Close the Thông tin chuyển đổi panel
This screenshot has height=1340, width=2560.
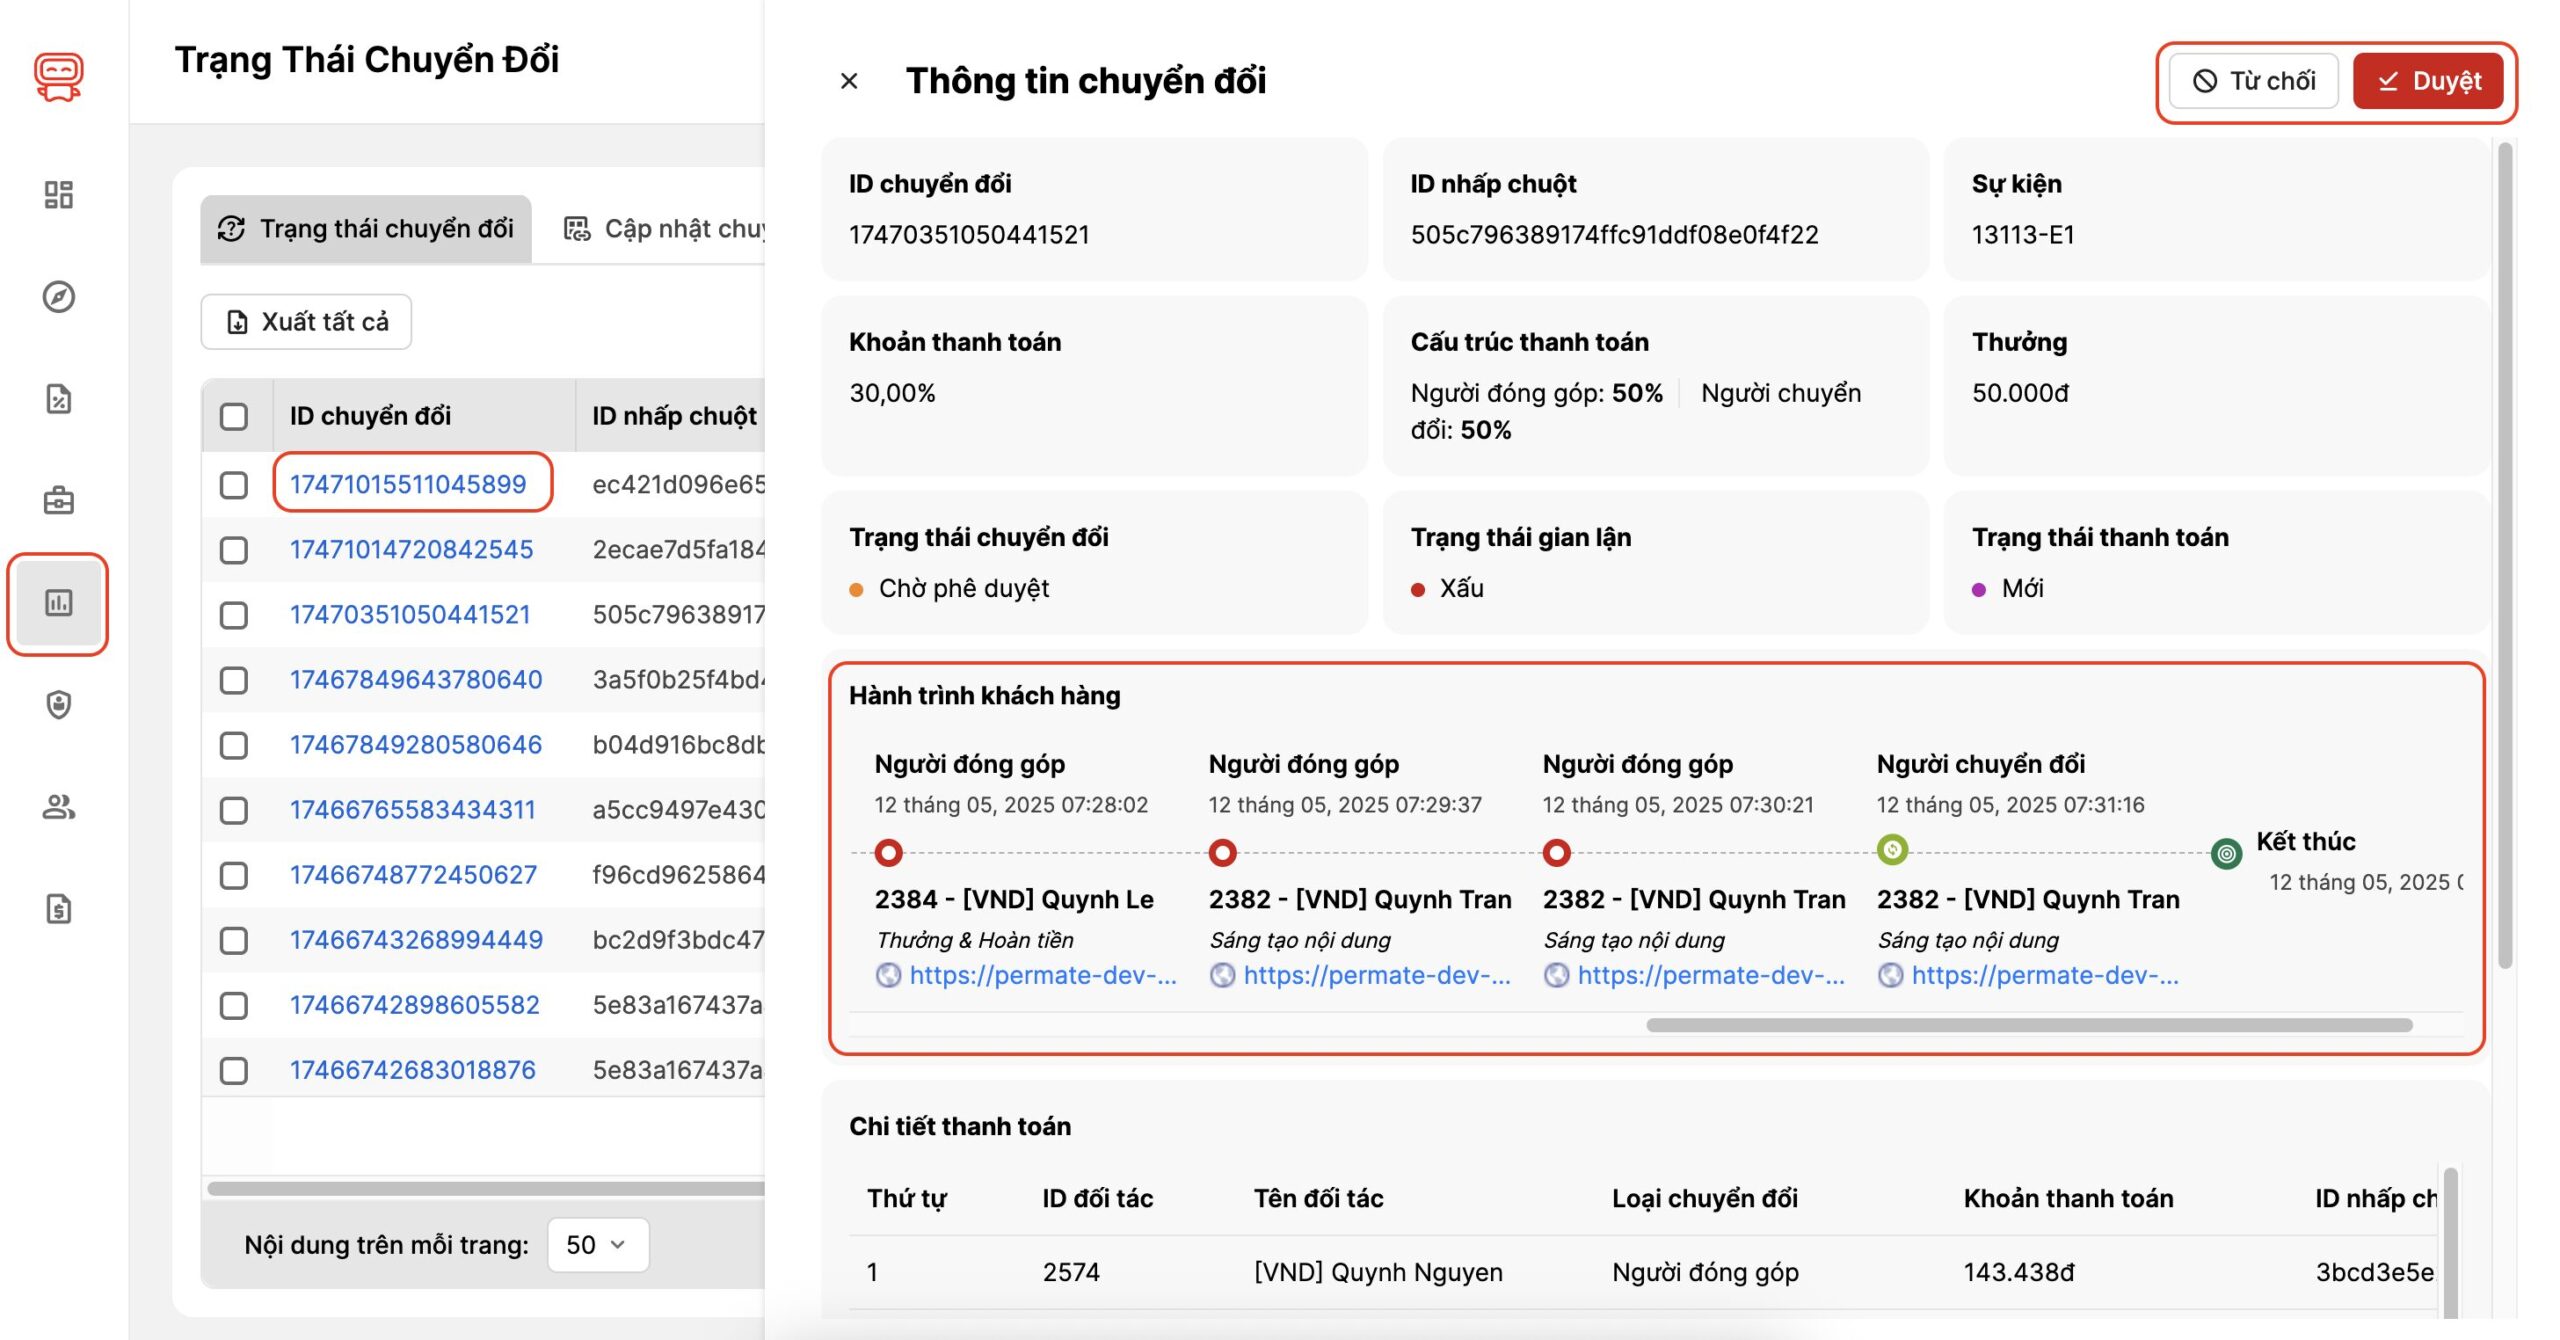pyautogui.click(x=849, y=81)
